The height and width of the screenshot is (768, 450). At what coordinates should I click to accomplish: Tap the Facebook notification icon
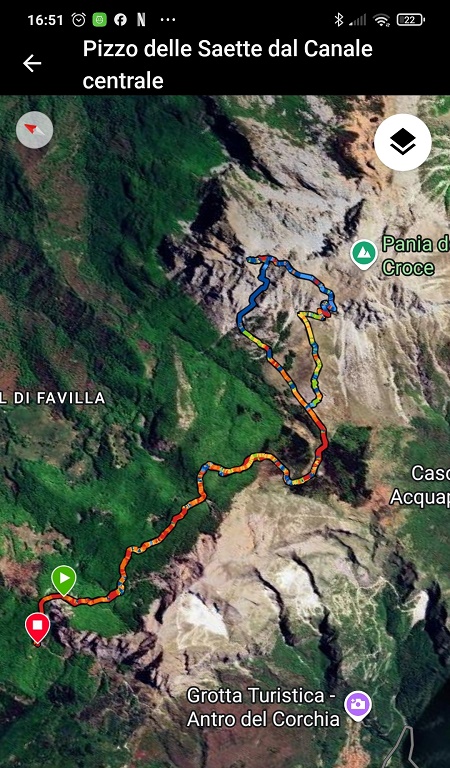pos(120,20)
